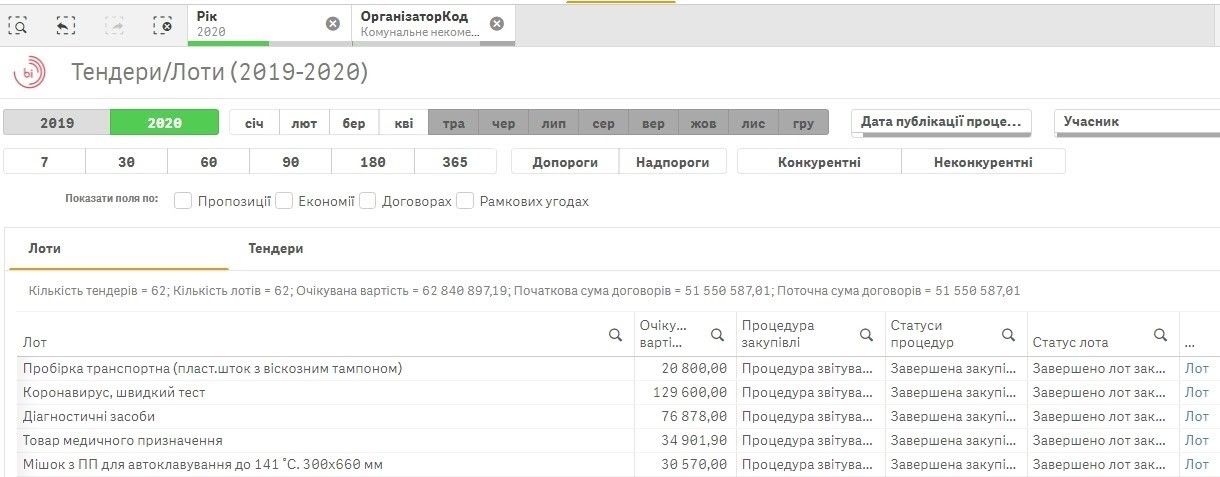
Task: Select the Діагностичні засоби cell
Action: [325, 416]
